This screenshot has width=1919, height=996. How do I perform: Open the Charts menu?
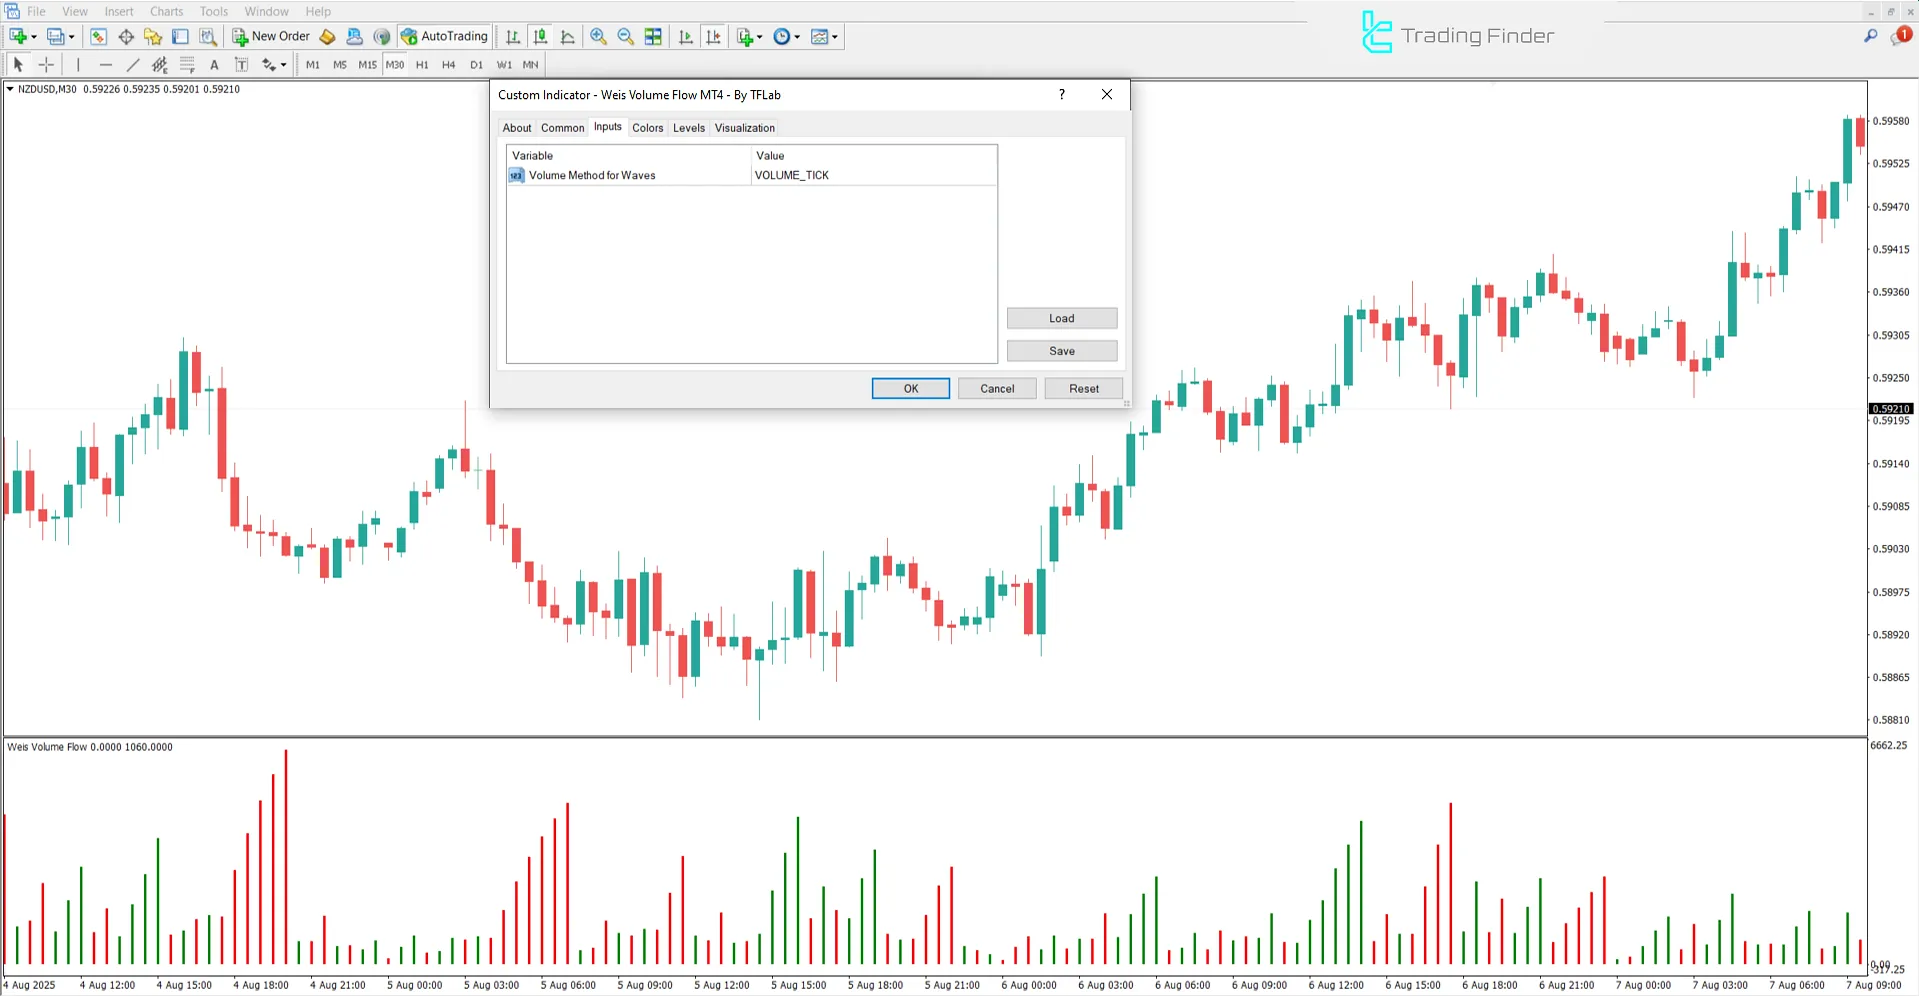pyautogui.click(x=165, y=11)
